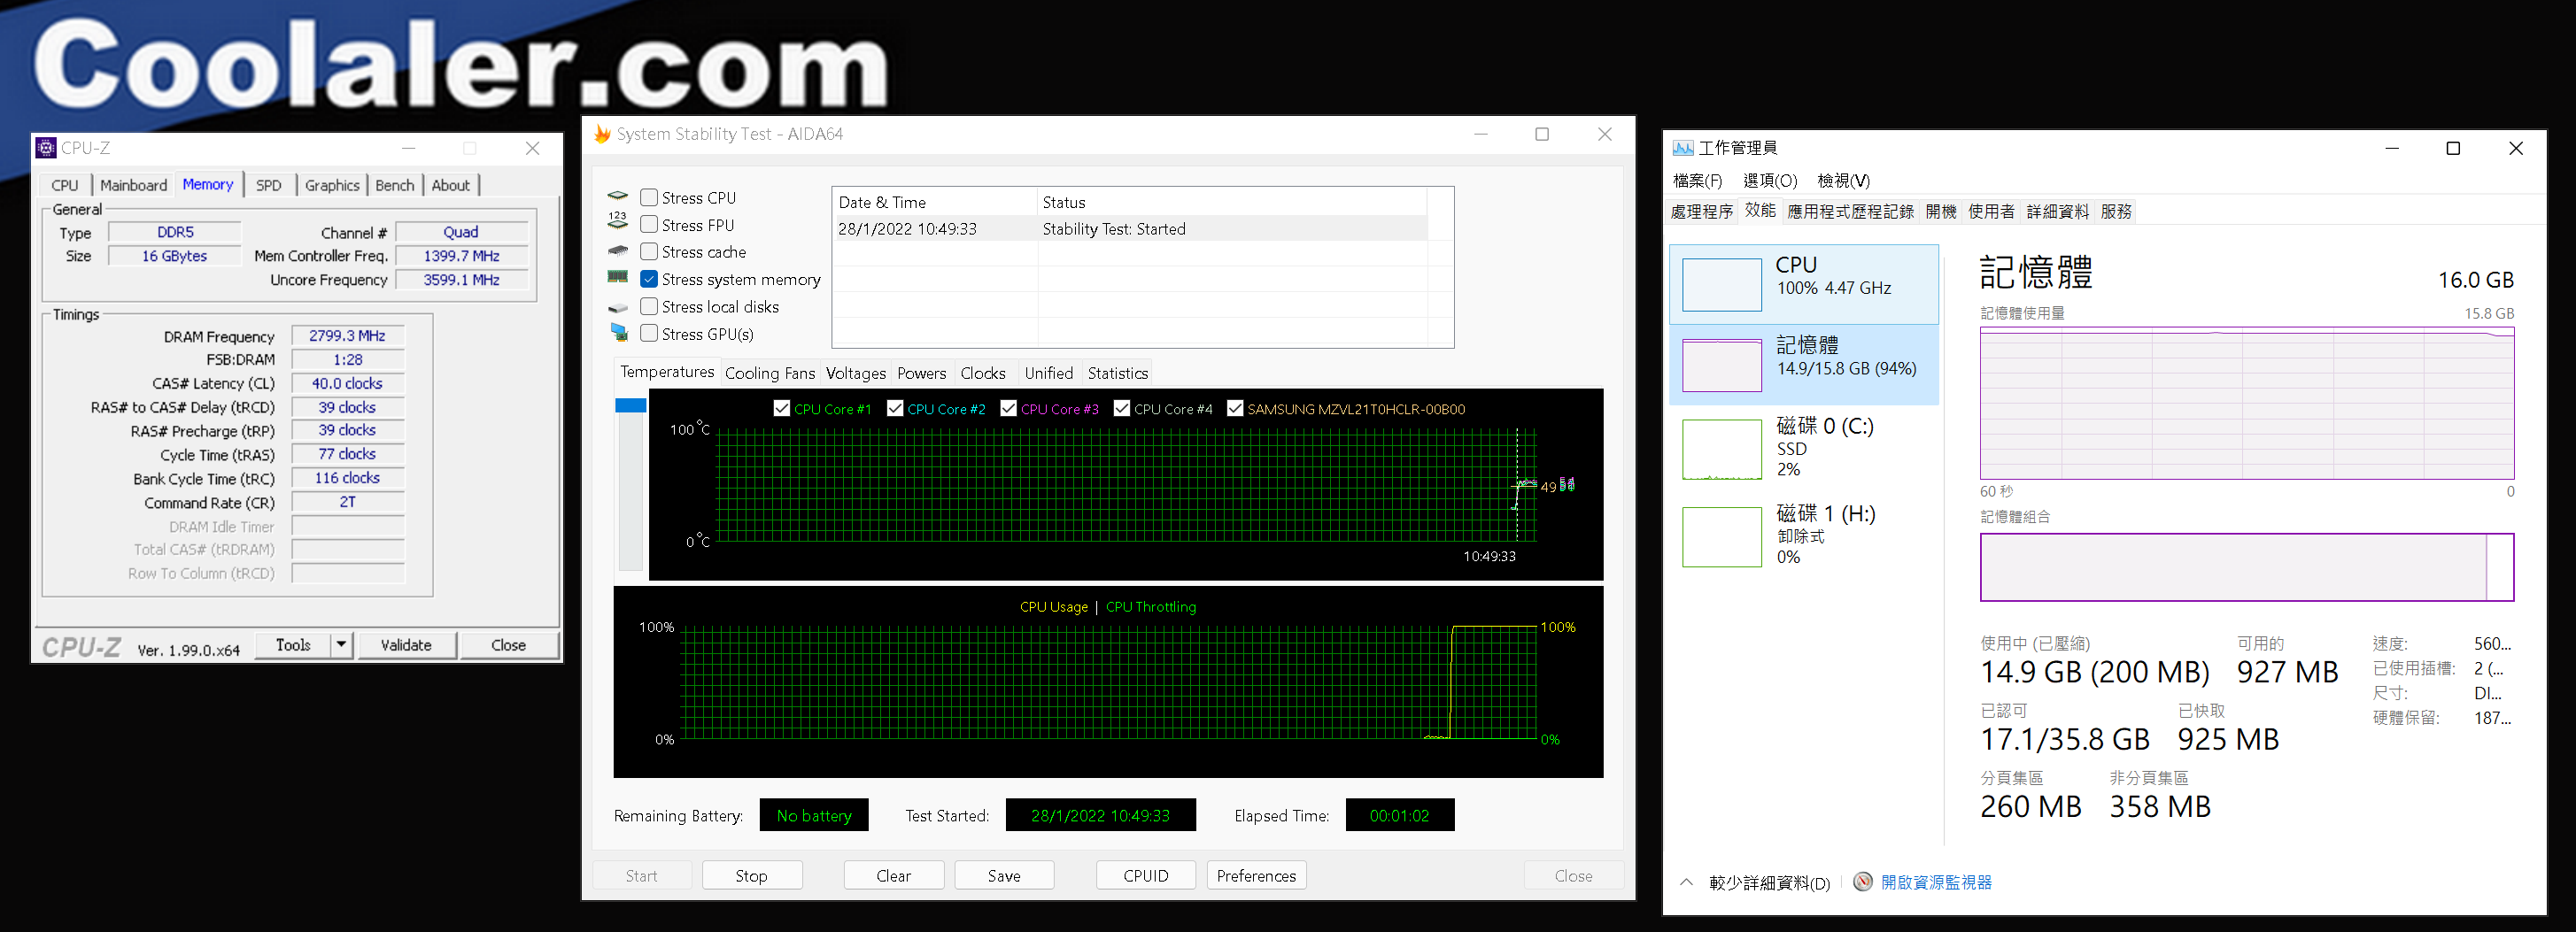
Task: Enable the Stress GPU(s) checkbox
Action: (x=649, y=333)
